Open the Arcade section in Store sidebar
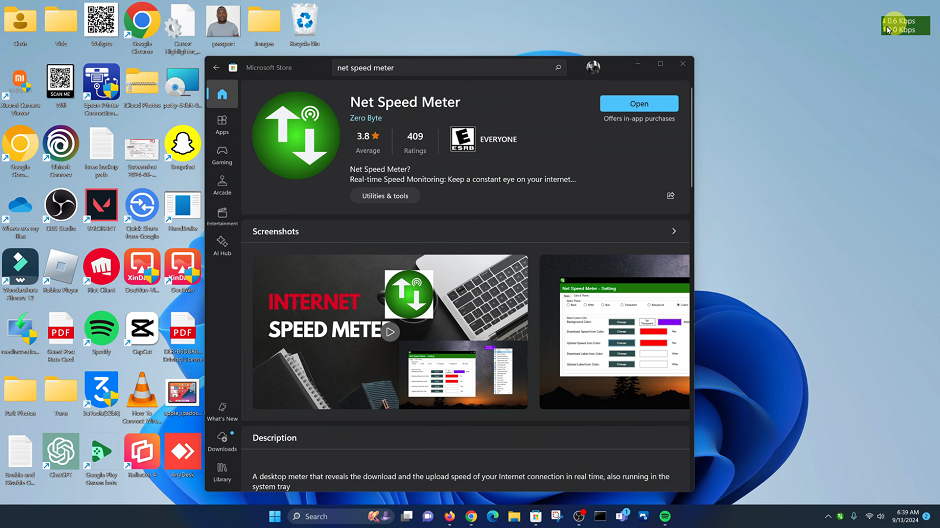 coord(222,185)
